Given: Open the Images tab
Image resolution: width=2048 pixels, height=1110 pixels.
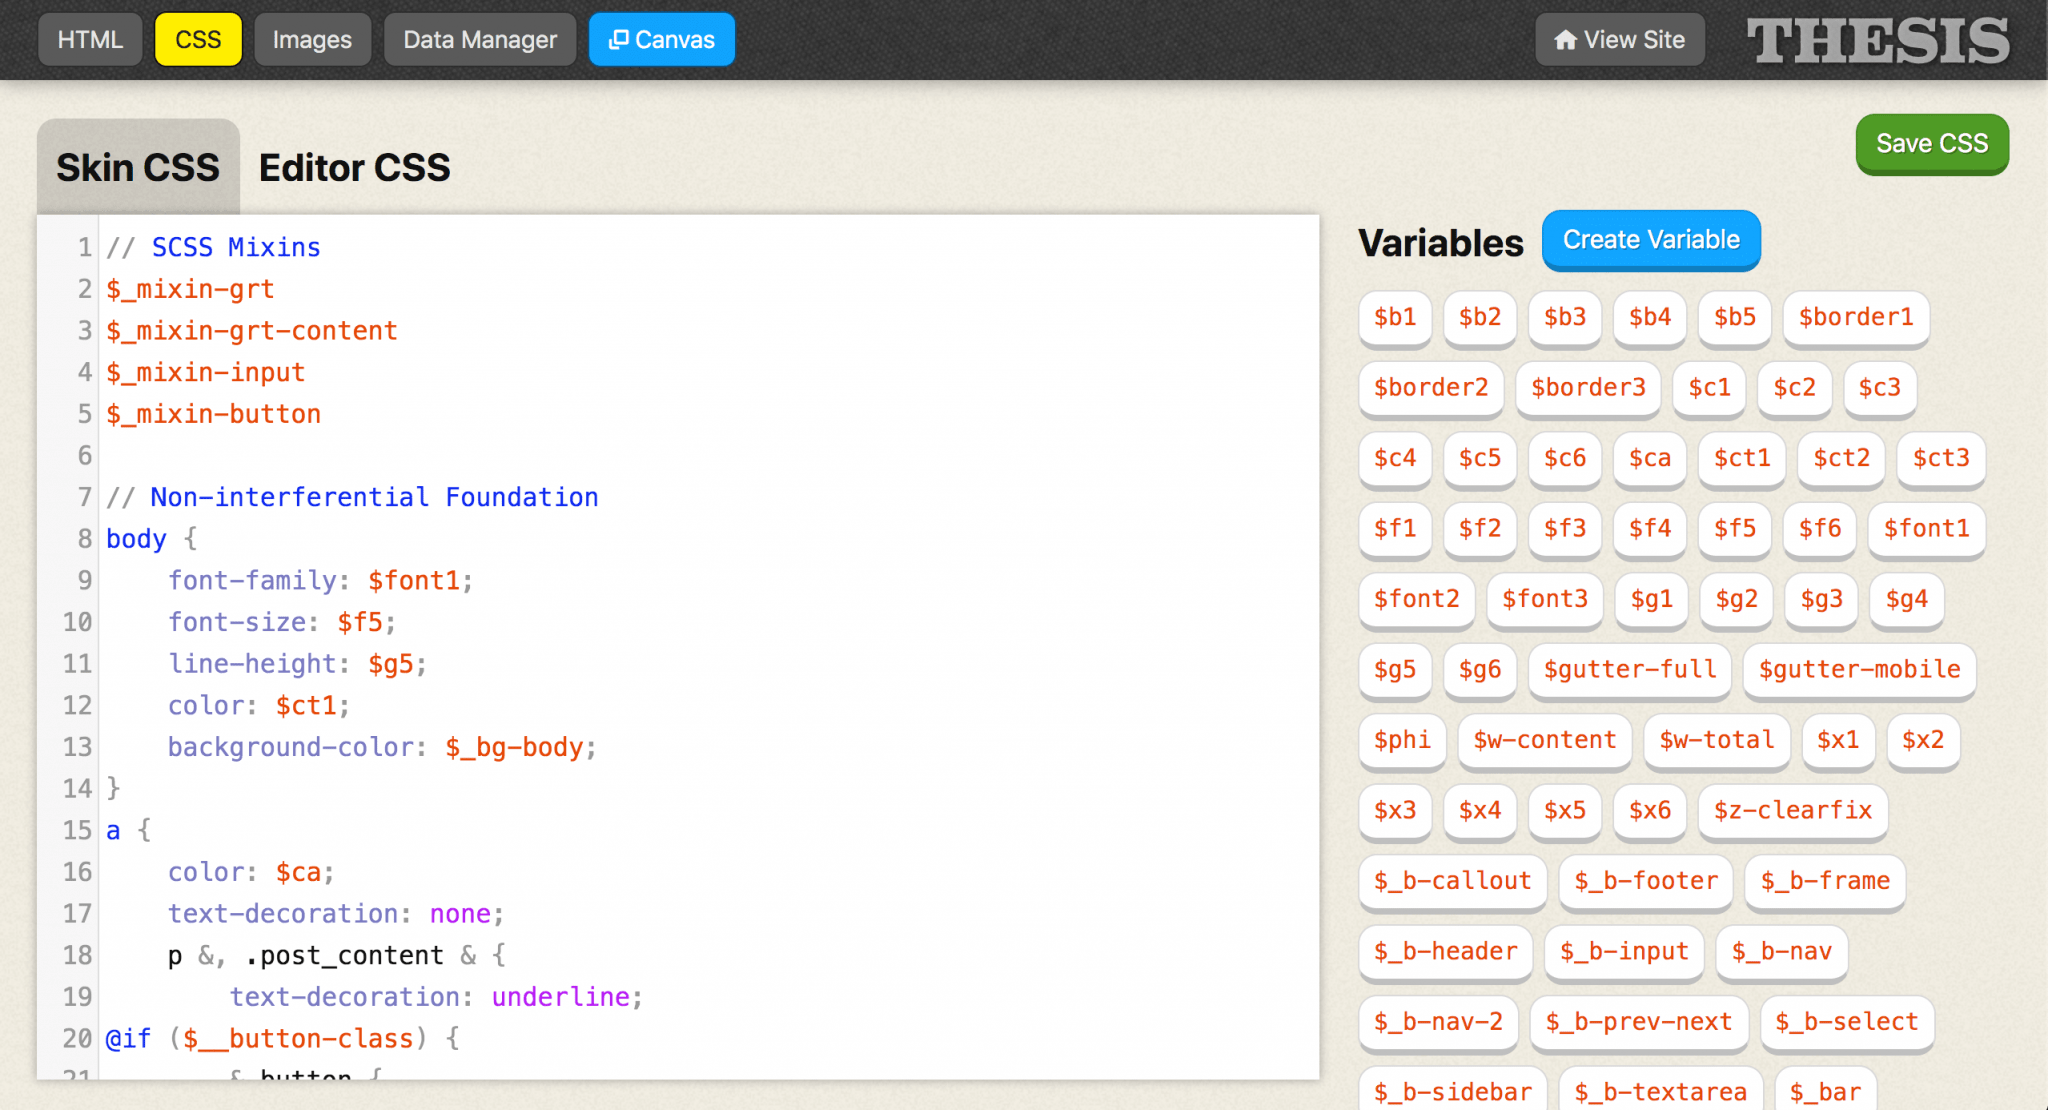Looking at the screenshot, I should click(312, 40).
